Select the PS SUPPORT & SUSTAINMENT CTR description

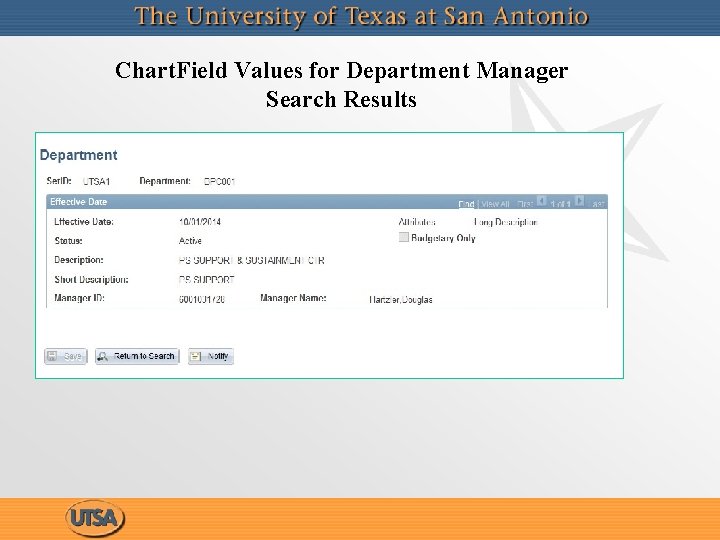[252, 260]
